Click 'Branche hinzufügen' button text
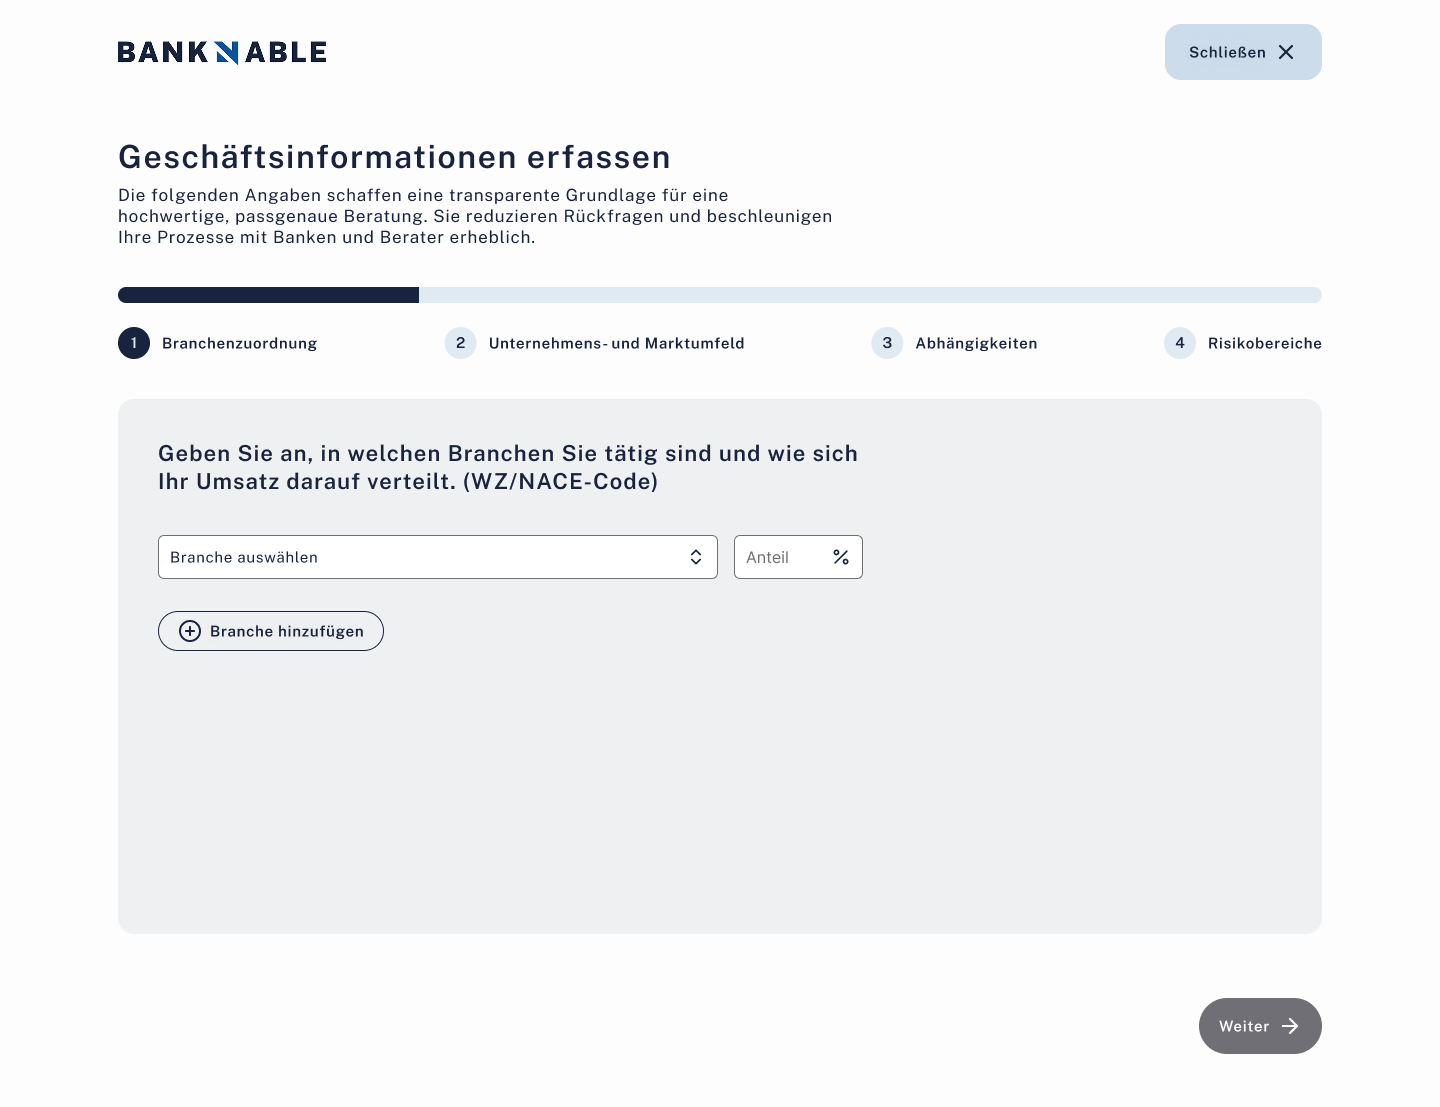 point(287,631)
